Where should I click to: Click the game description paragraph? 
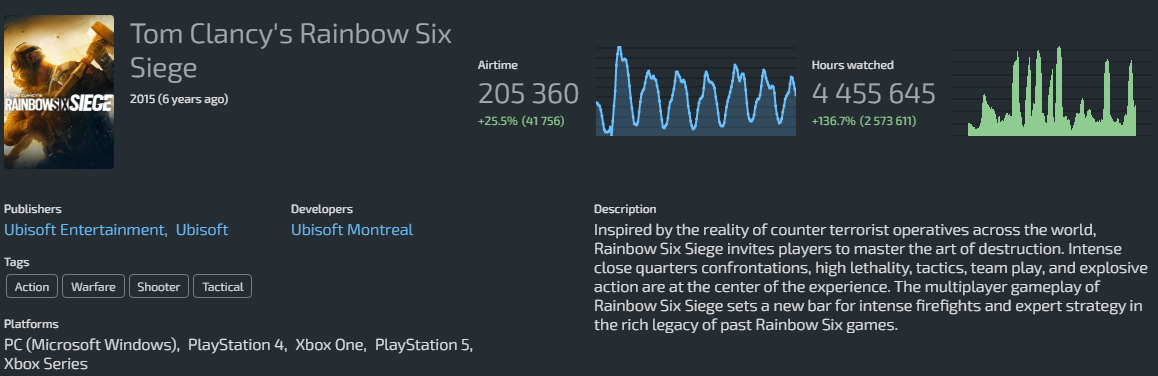tap(871, 277)
